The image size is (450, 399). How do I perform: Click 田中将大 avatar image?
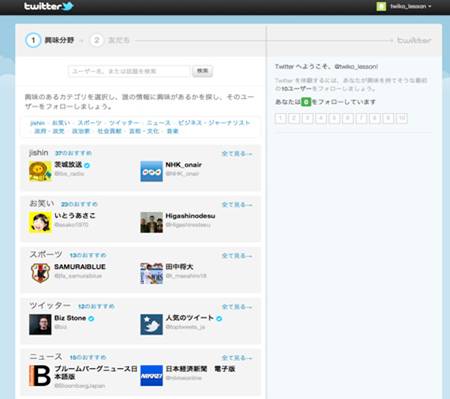point(151,273)
